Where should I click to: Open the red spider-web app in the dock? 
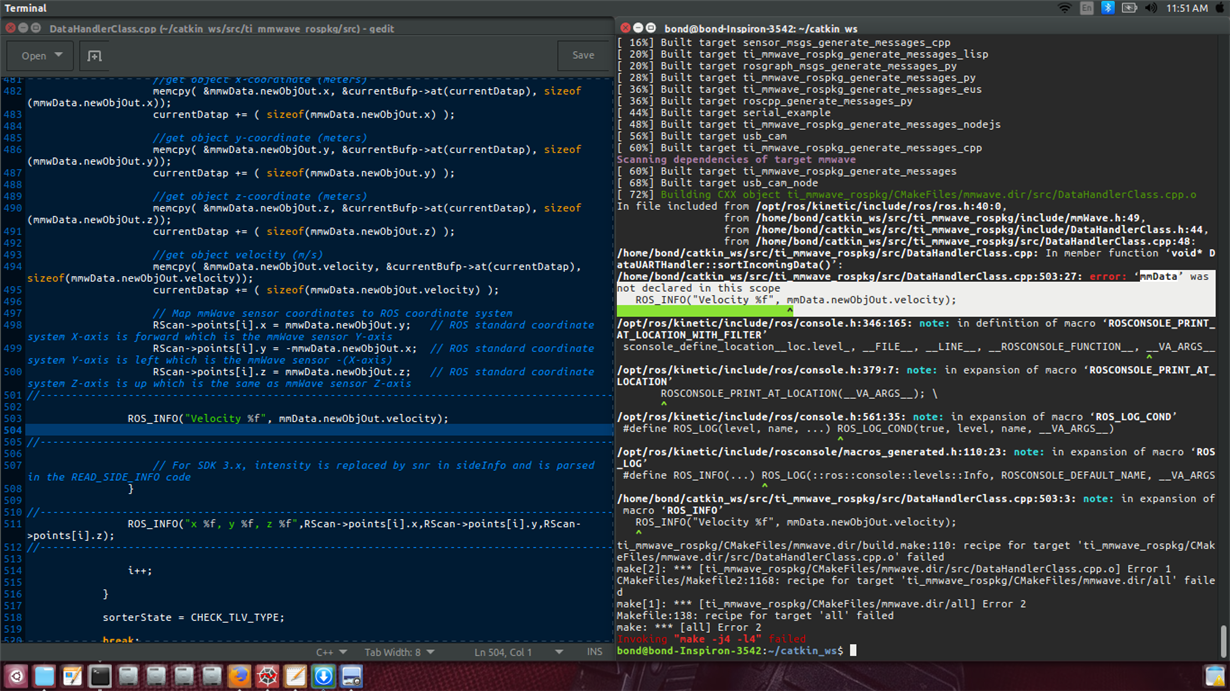coord(267,676)
